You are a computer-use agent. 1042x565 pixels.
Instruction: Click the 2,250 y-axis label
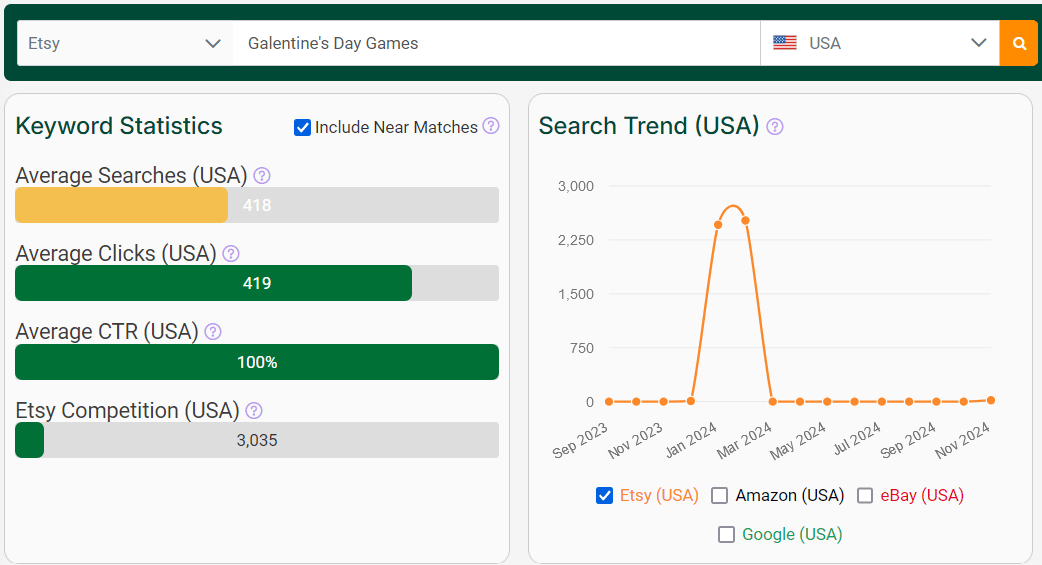pyautogui.click(x=575, y=240)
